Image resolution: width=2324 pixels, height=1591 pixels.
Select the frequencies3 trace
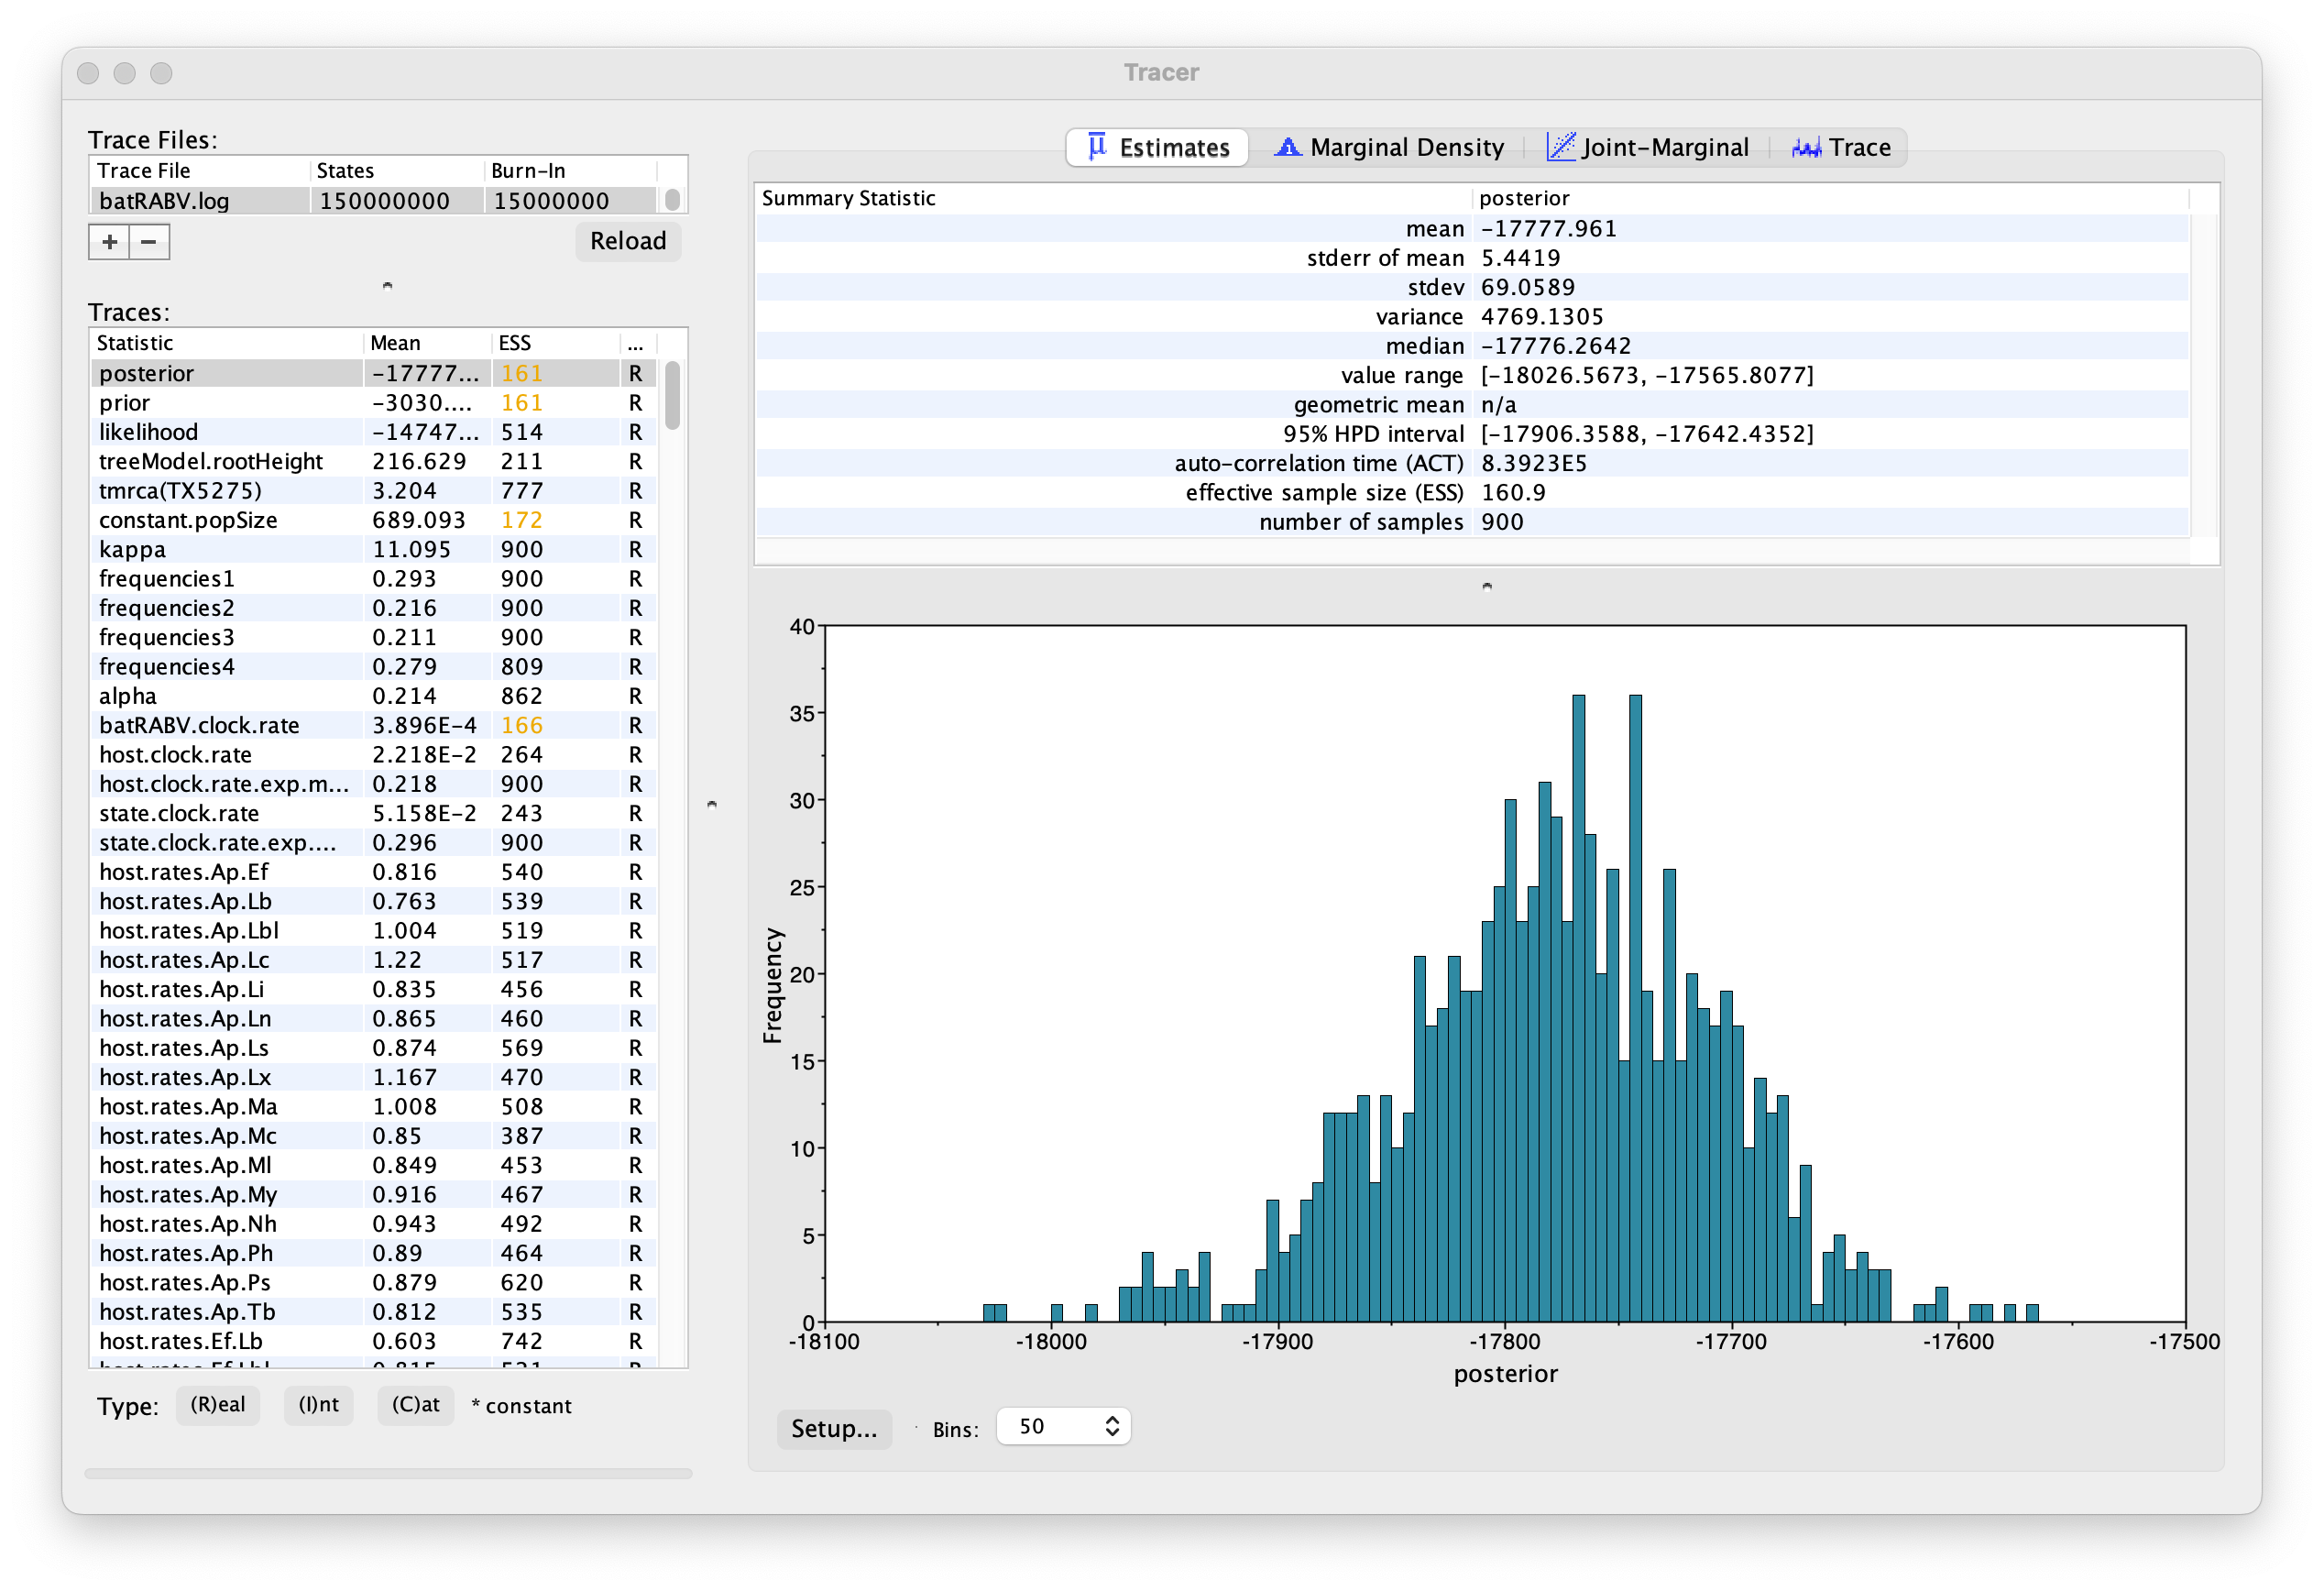(x=374, y=637)
